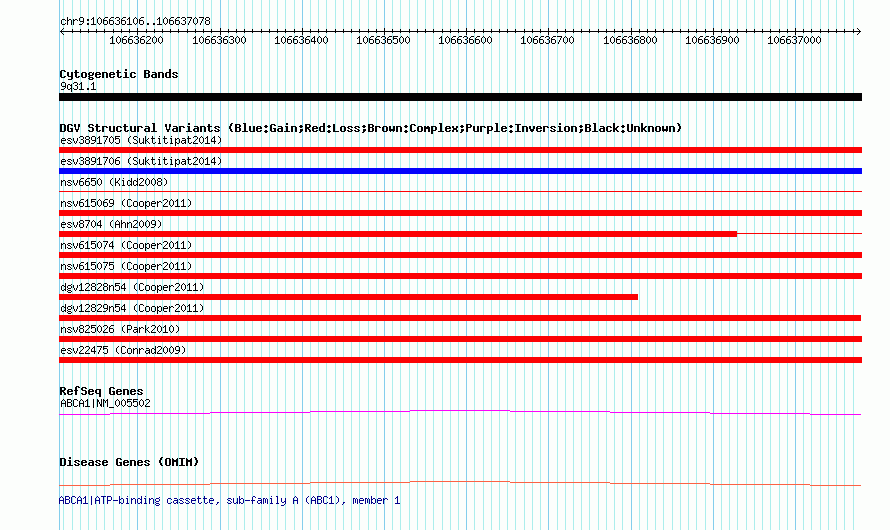This screenshot has width=890, height=530.
Task: Click ruler position 106636200
Action: coord(136,41)
